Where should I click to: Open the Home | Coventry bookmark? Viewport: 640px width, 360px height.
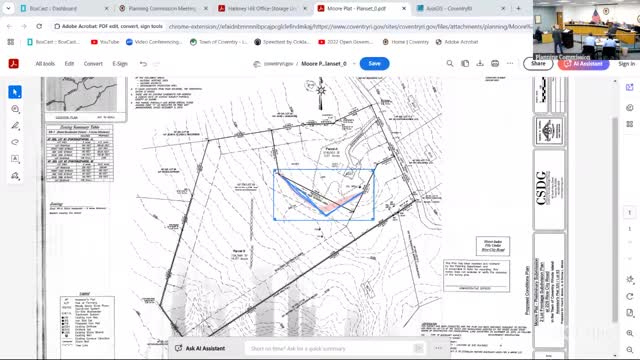pyautogui.click(x=406, y=42)
